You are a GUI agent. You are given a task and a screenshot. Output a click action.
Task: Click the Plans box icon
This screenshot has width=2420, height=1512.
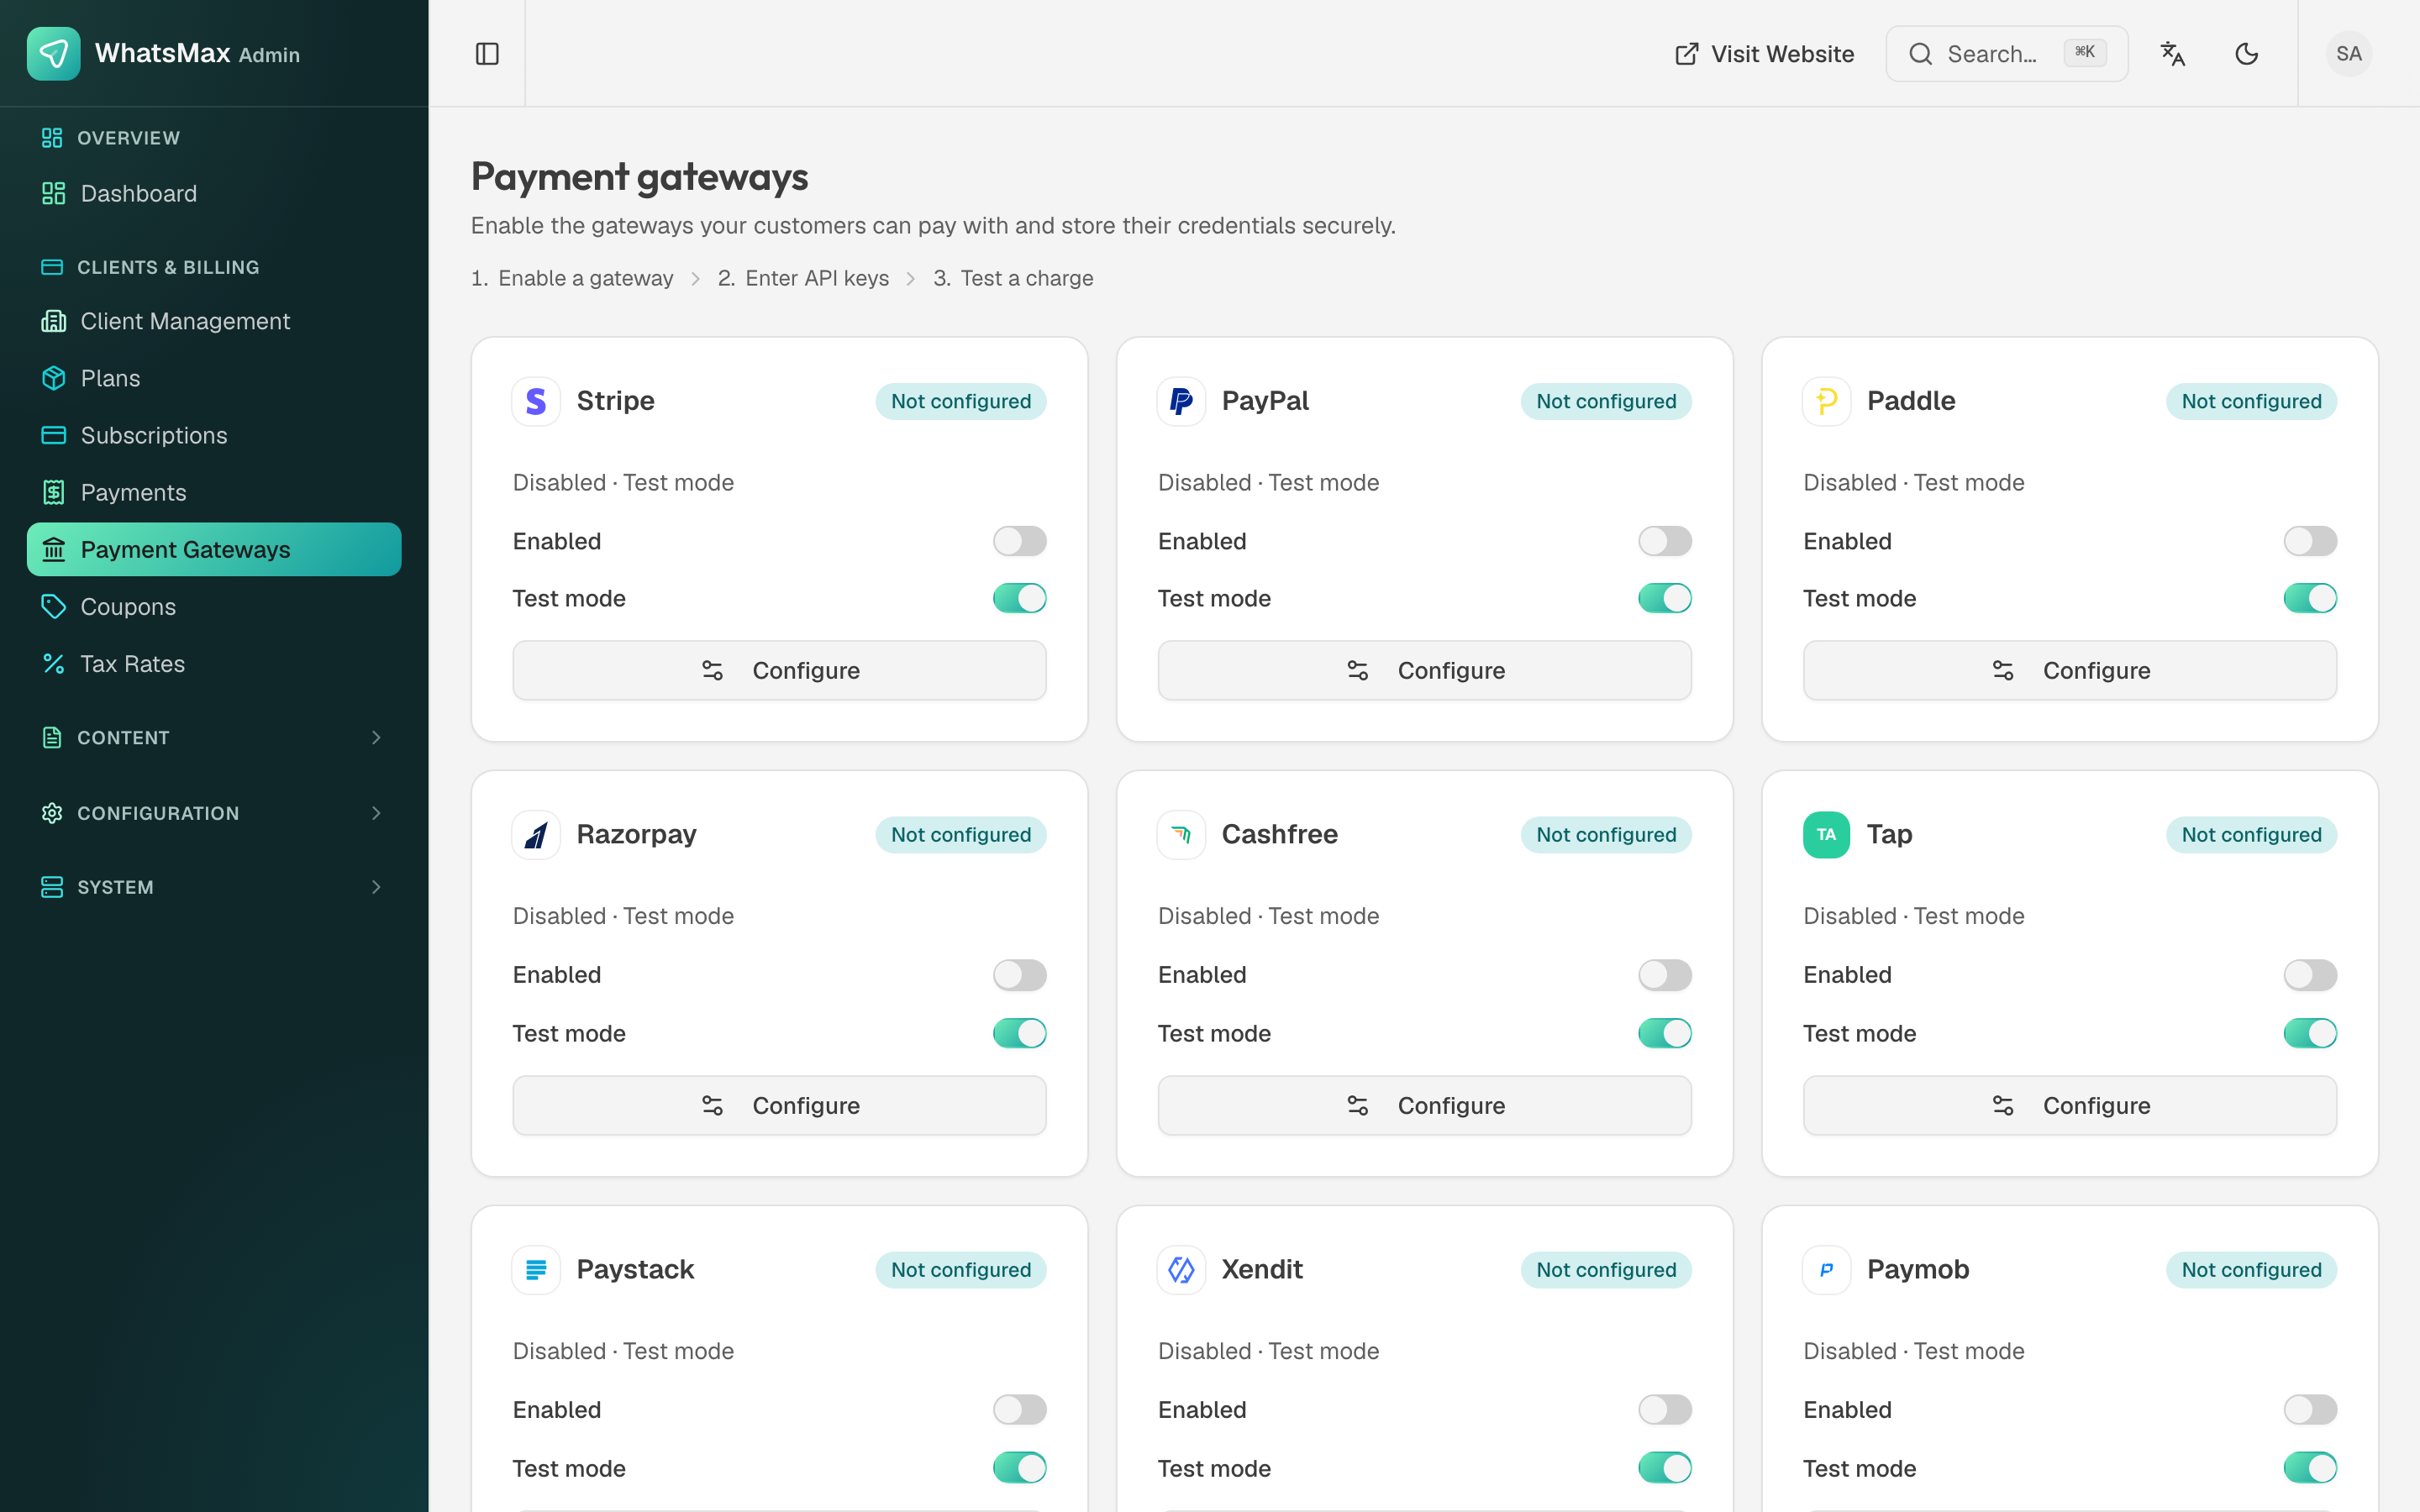54,378
